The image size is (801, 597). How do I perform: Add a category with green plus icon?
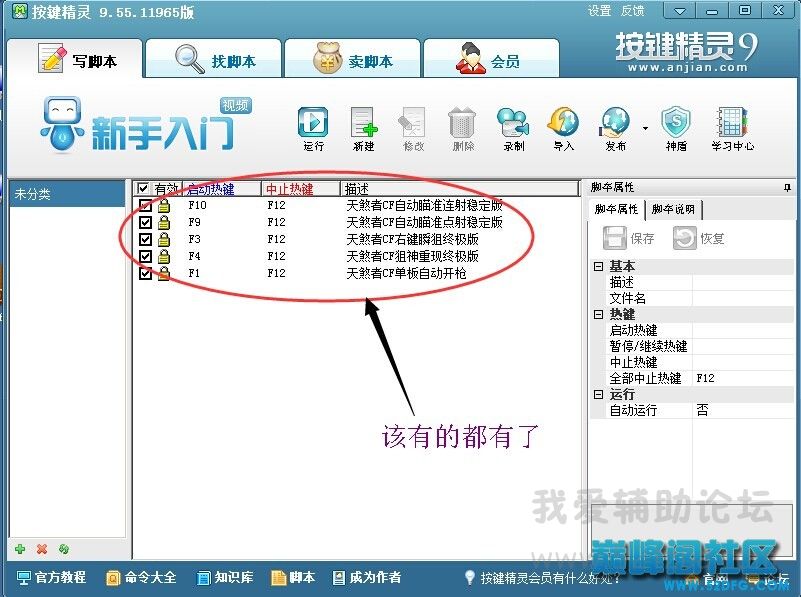pyautogui.click(x=20, y=549)
